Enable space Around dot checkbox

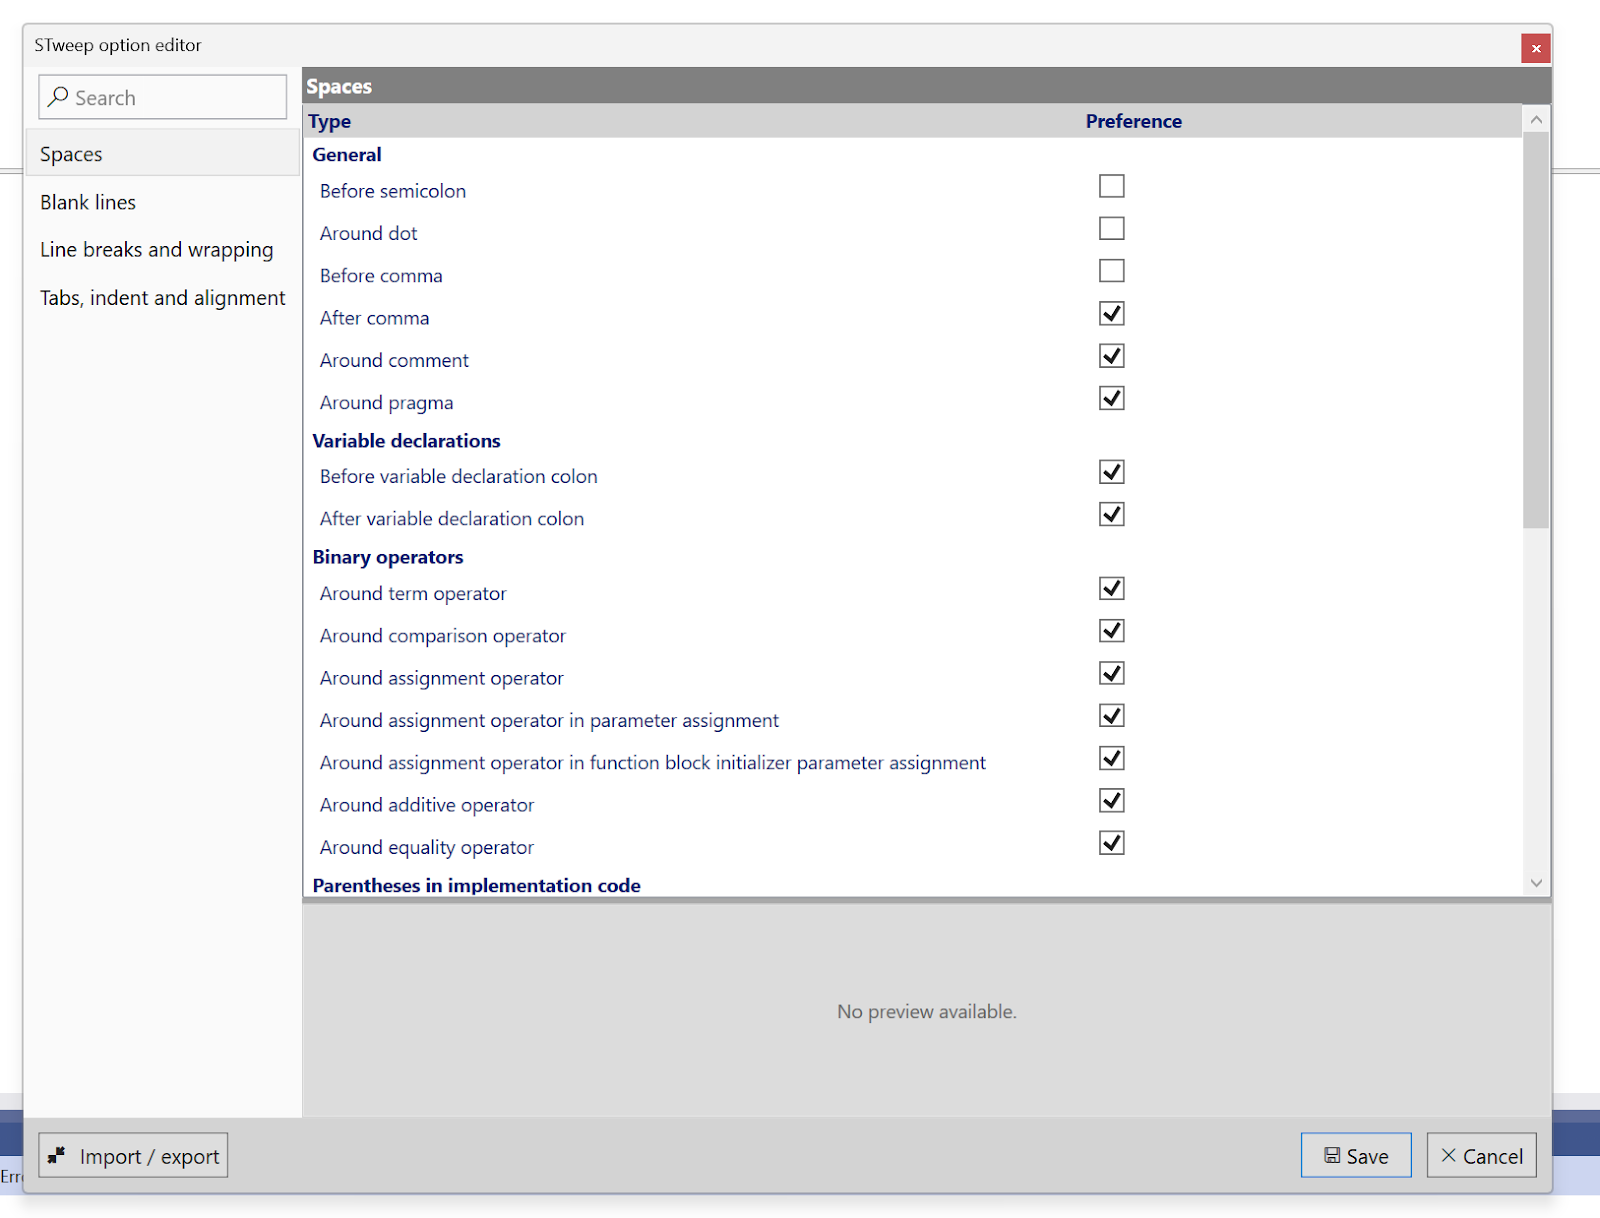click(1111, 228)
